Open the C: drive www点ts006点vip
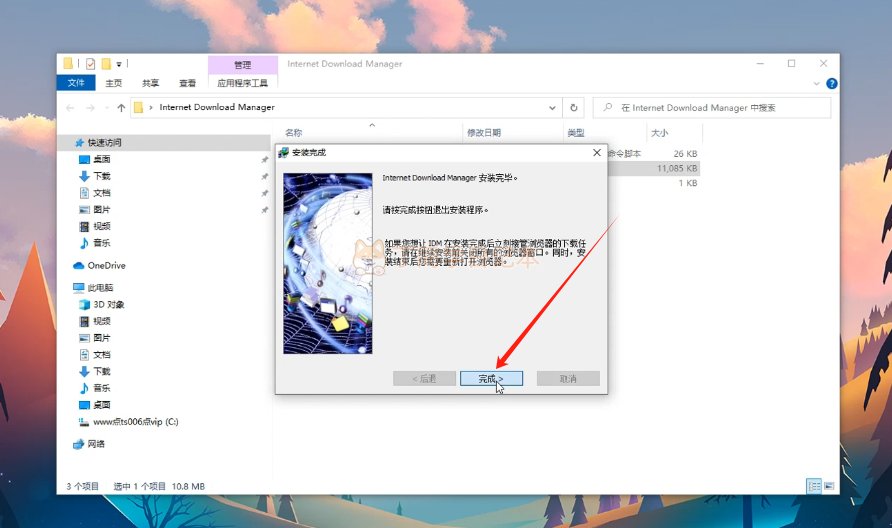The image size is (892, 528). pos(135,422)
